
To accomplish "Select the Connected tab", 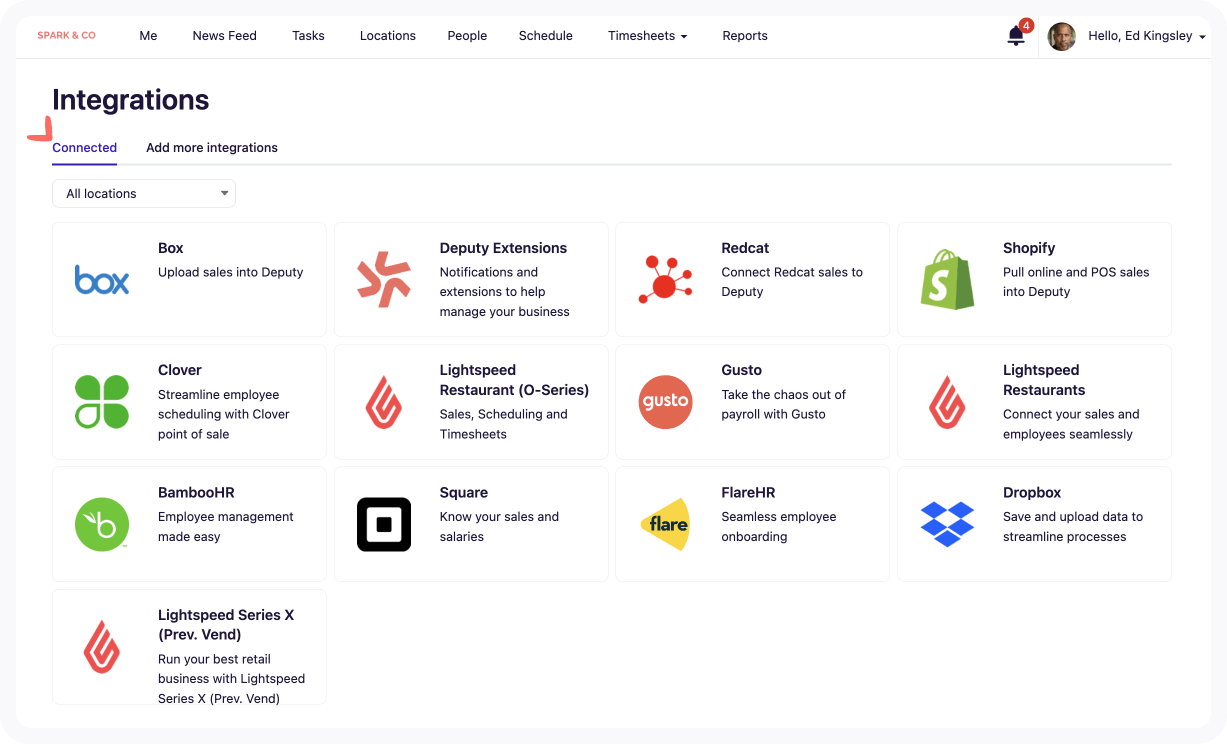I will coord(85,148).
